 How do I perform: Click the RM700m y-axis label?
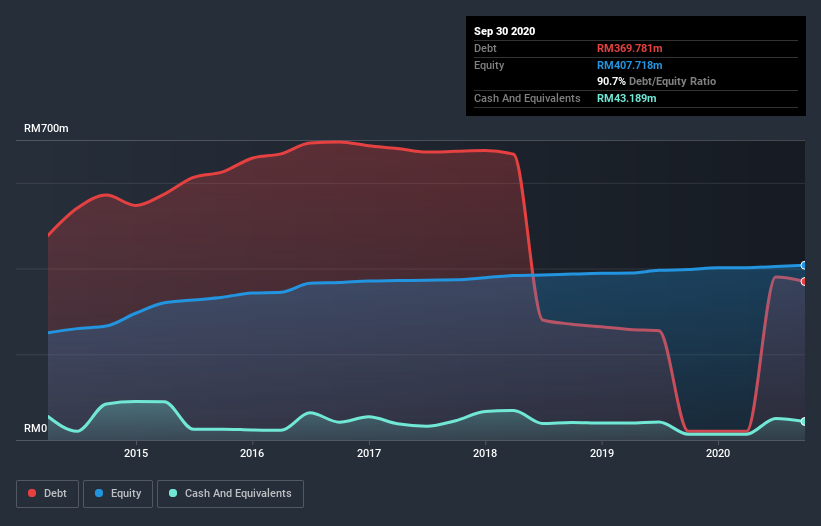(46, 128)
